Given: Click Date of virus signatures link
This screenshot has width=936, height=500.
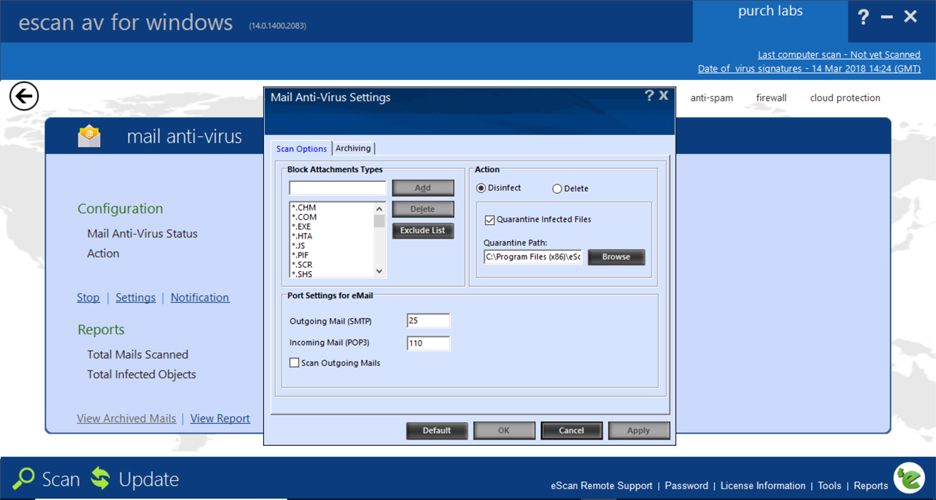Looking at the screenshot, I should [x=809, y=69].
